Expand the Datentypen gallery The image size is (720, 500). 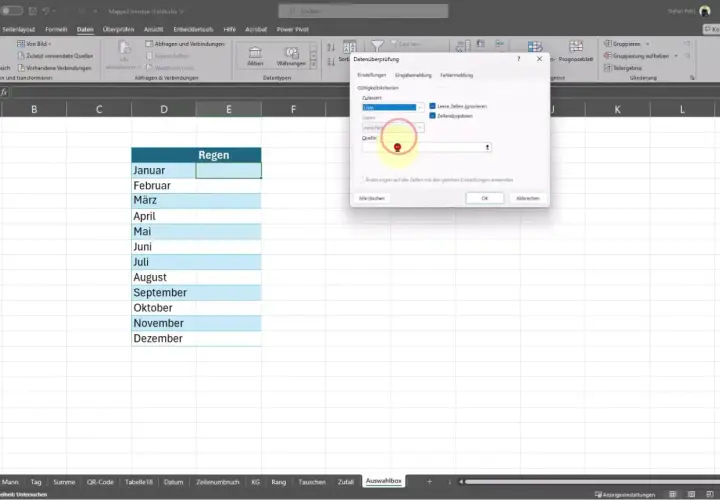[x=314, y=65]
